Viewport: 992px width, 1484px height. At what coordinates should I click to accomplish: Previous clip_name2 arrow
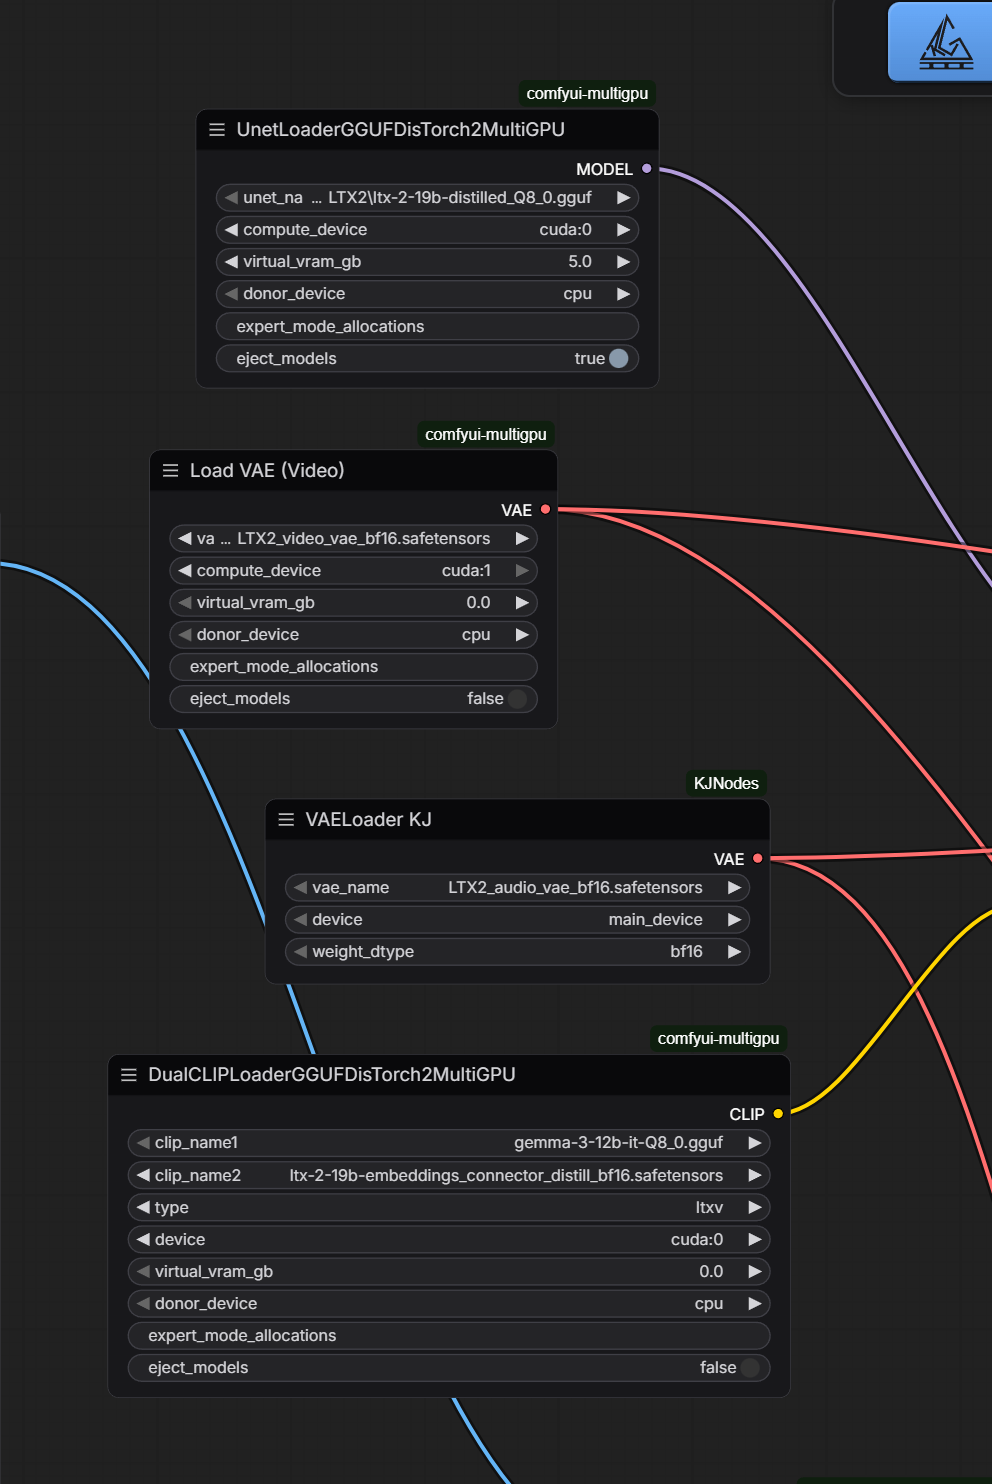(x=143, y=1176)
